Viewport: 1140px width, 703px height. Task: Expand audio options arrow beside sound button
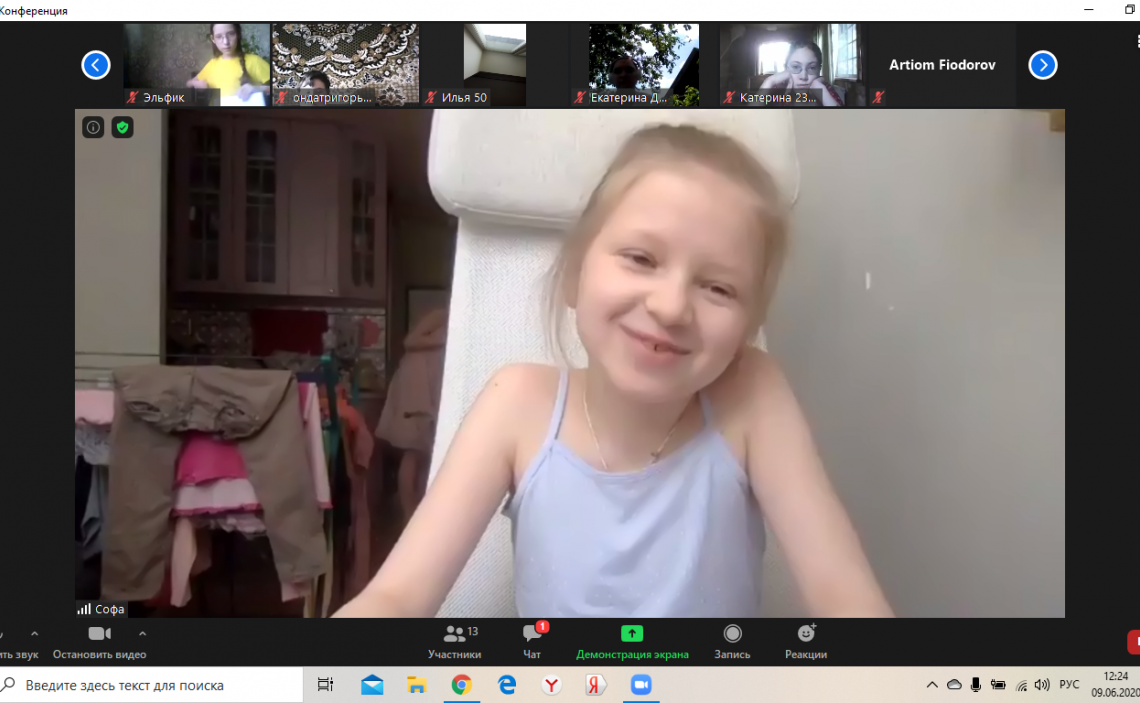tap(35, 633)
